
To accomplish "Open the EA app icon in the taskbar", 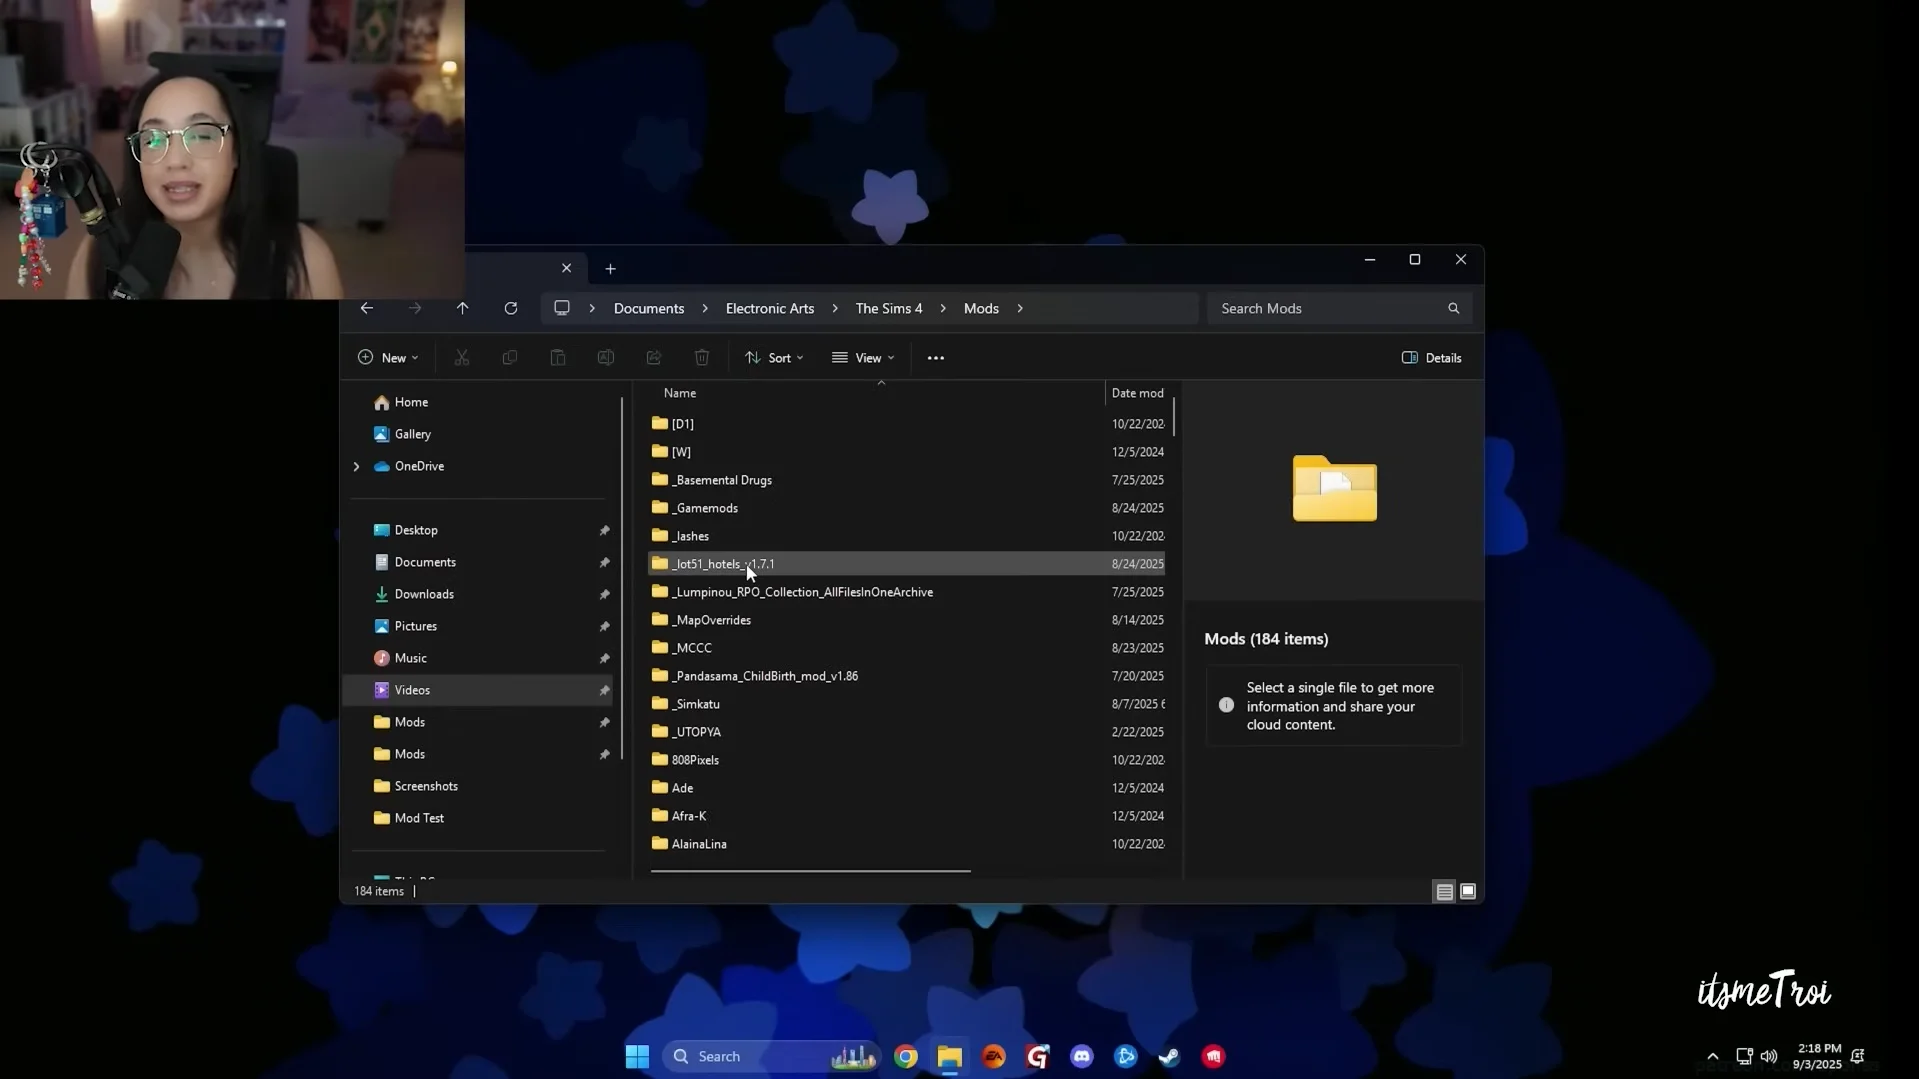I will (993, 1056).
